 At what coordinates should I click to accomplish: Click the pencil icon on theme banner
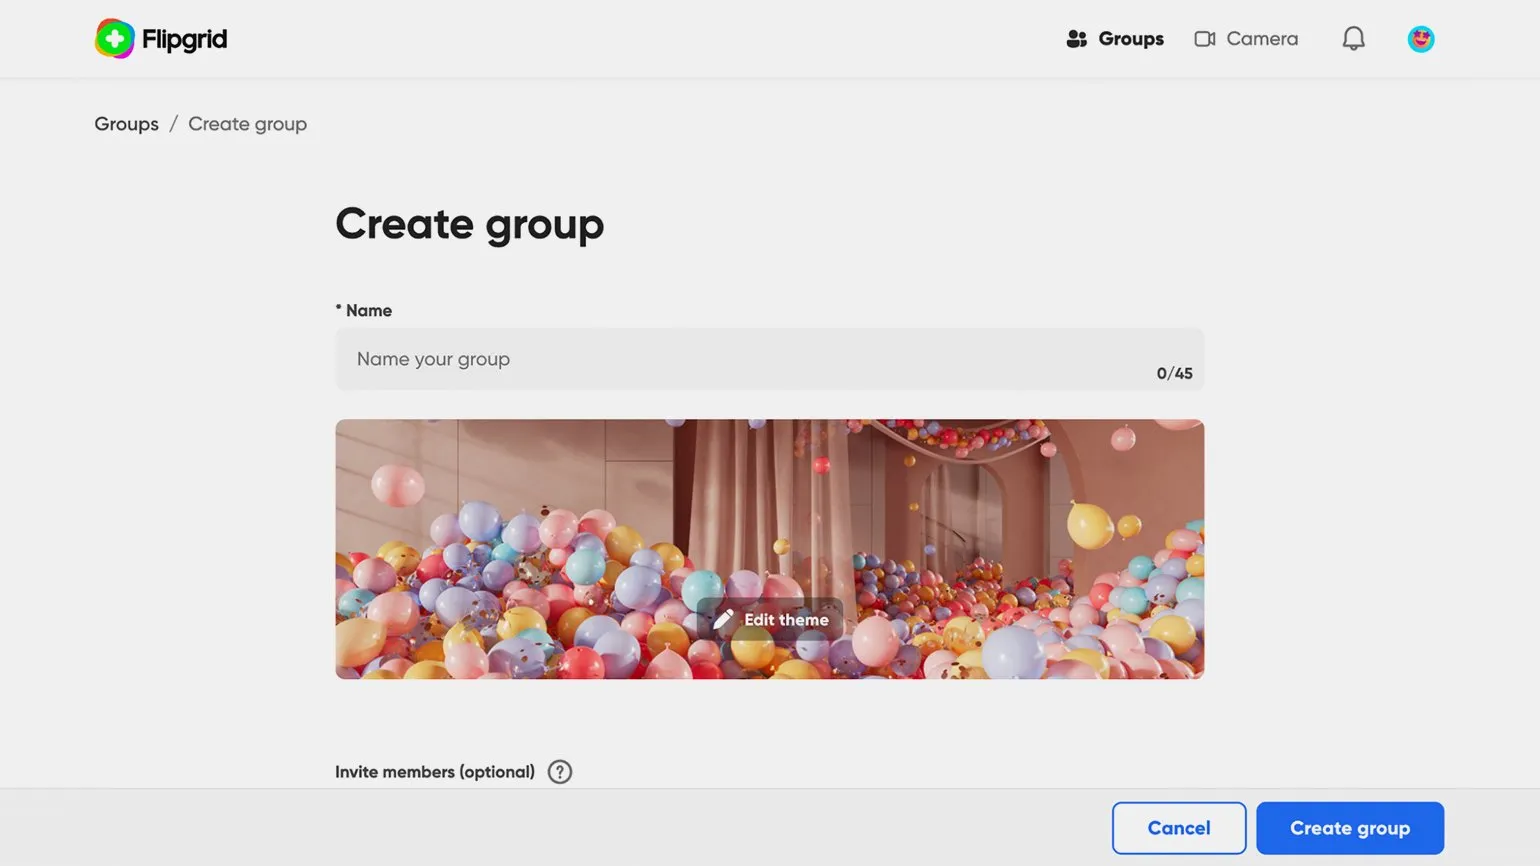point(723,620)
